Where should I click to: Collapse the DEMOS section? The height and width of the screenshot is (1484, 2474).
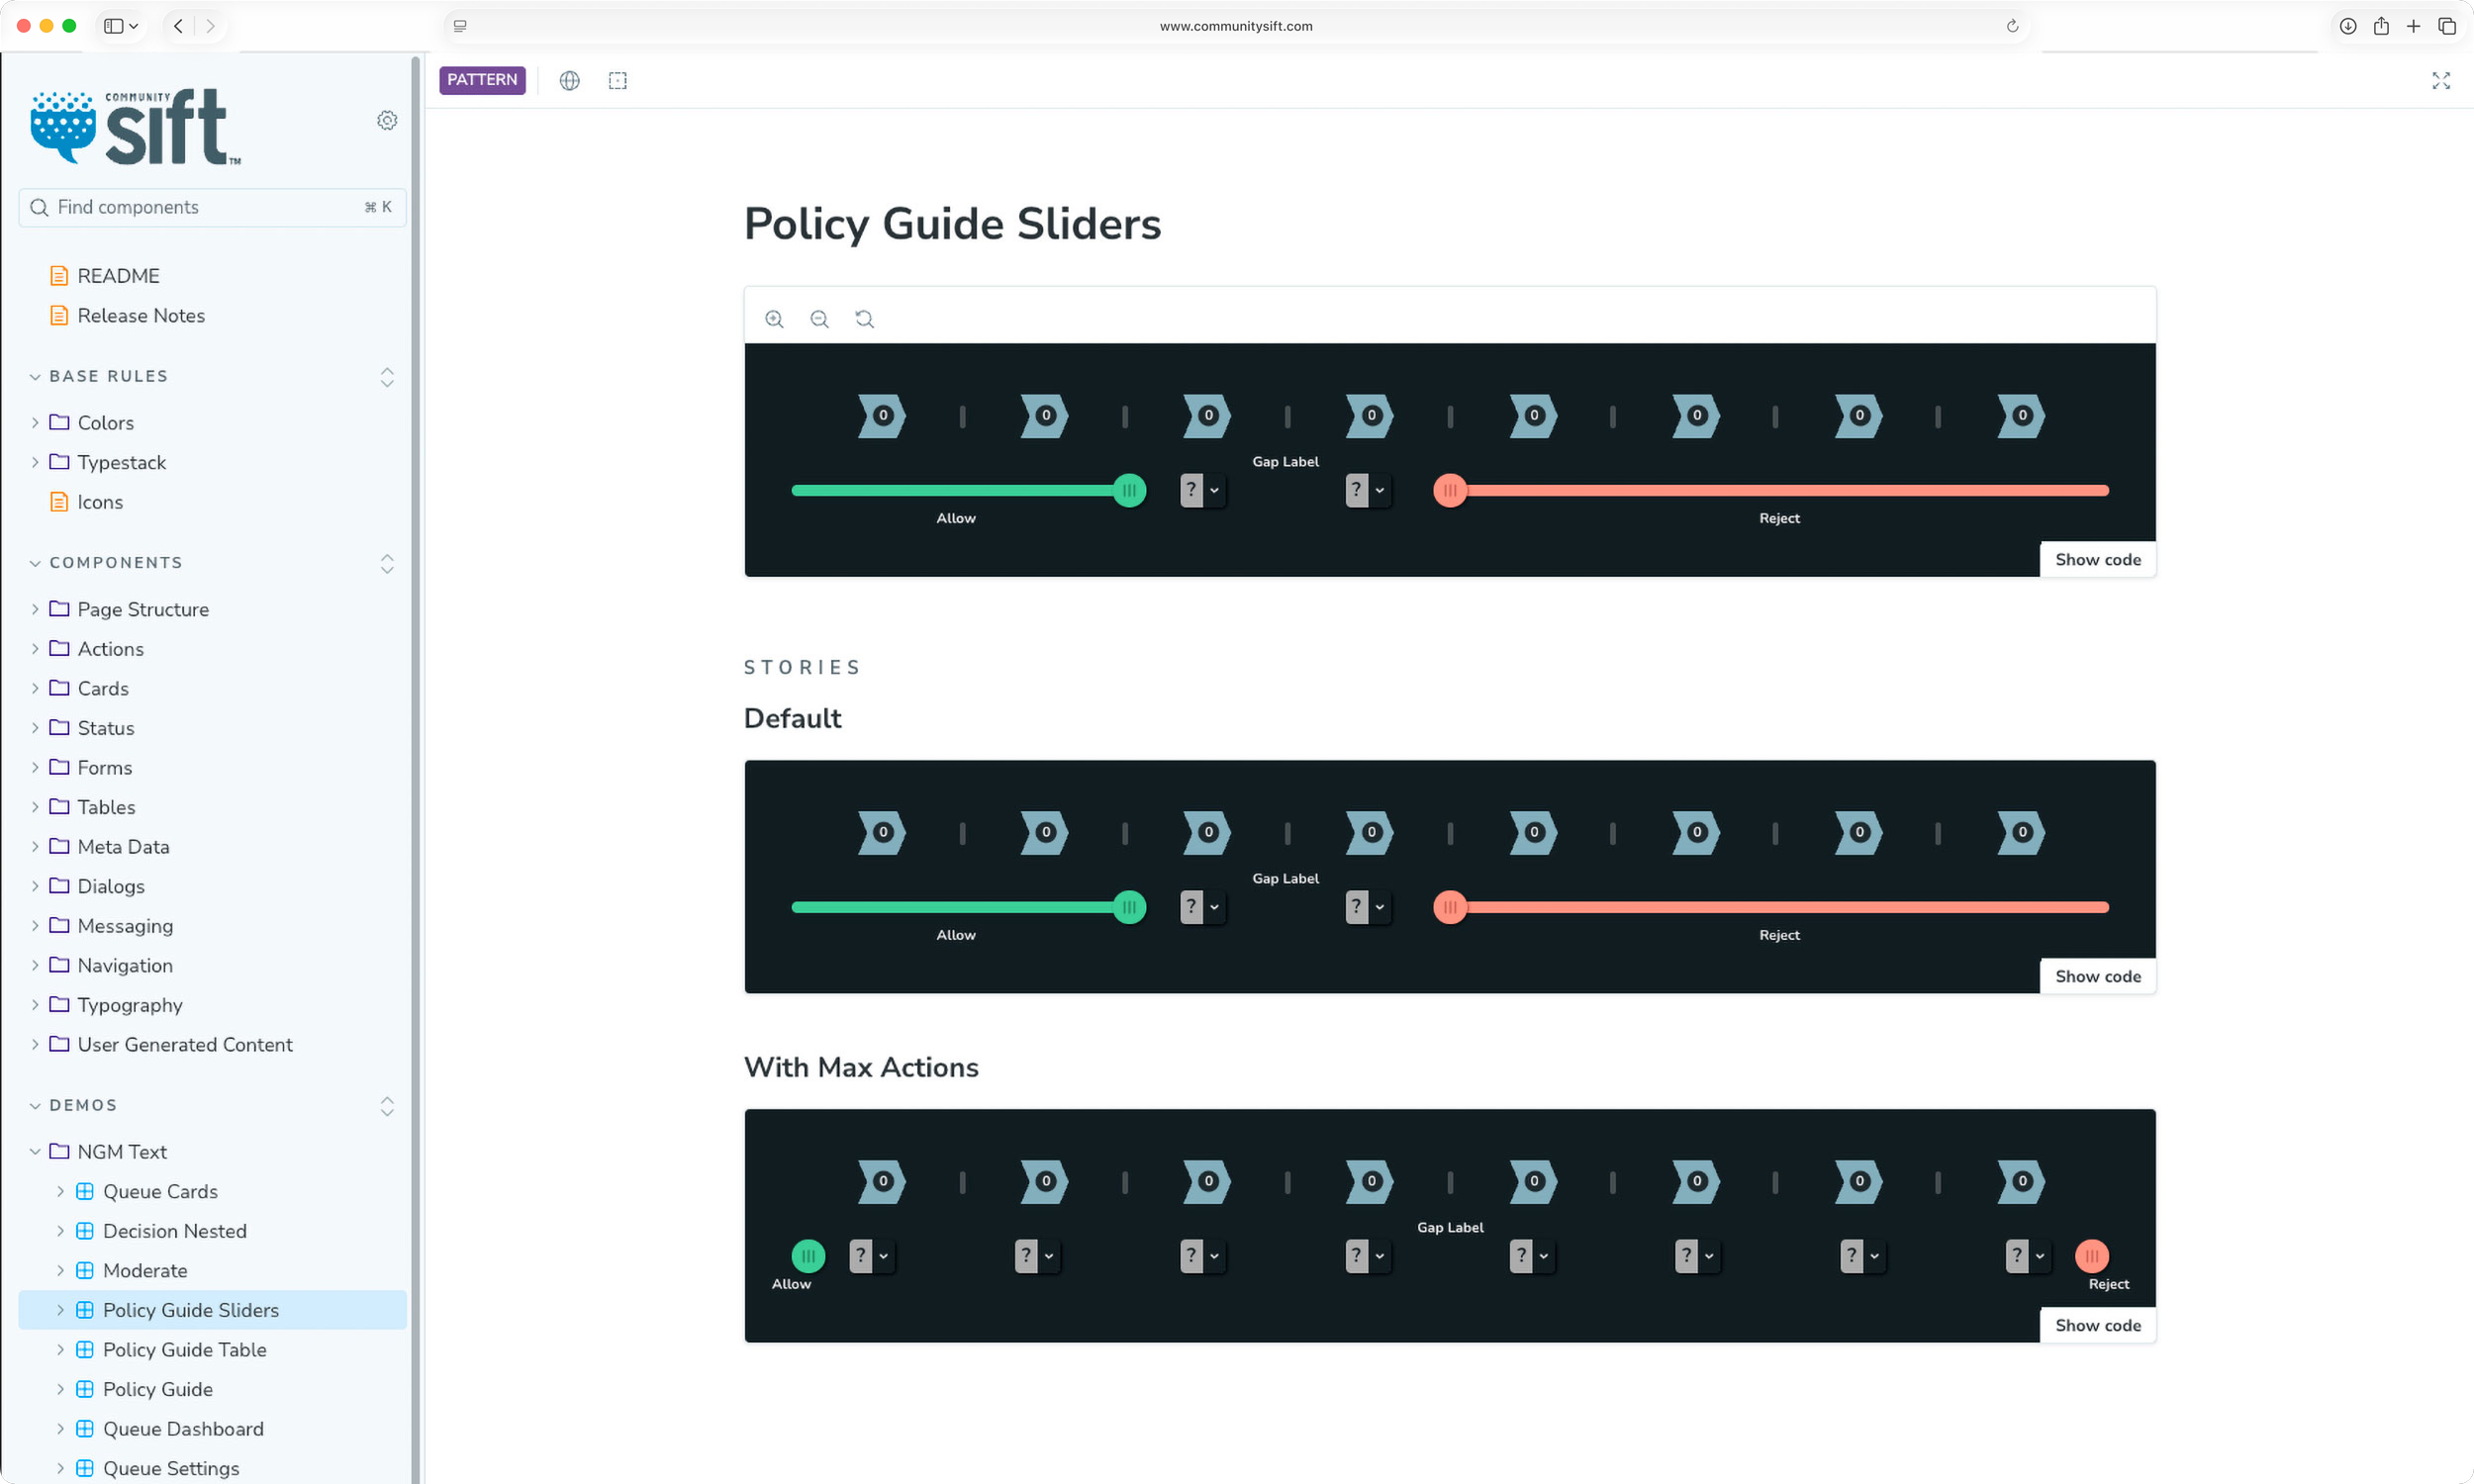point(83,1105)
